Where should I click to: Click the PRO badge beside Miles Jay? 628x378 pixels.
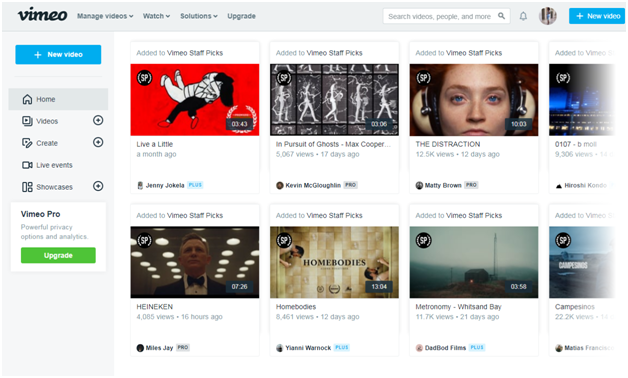[x=183, y=348]
